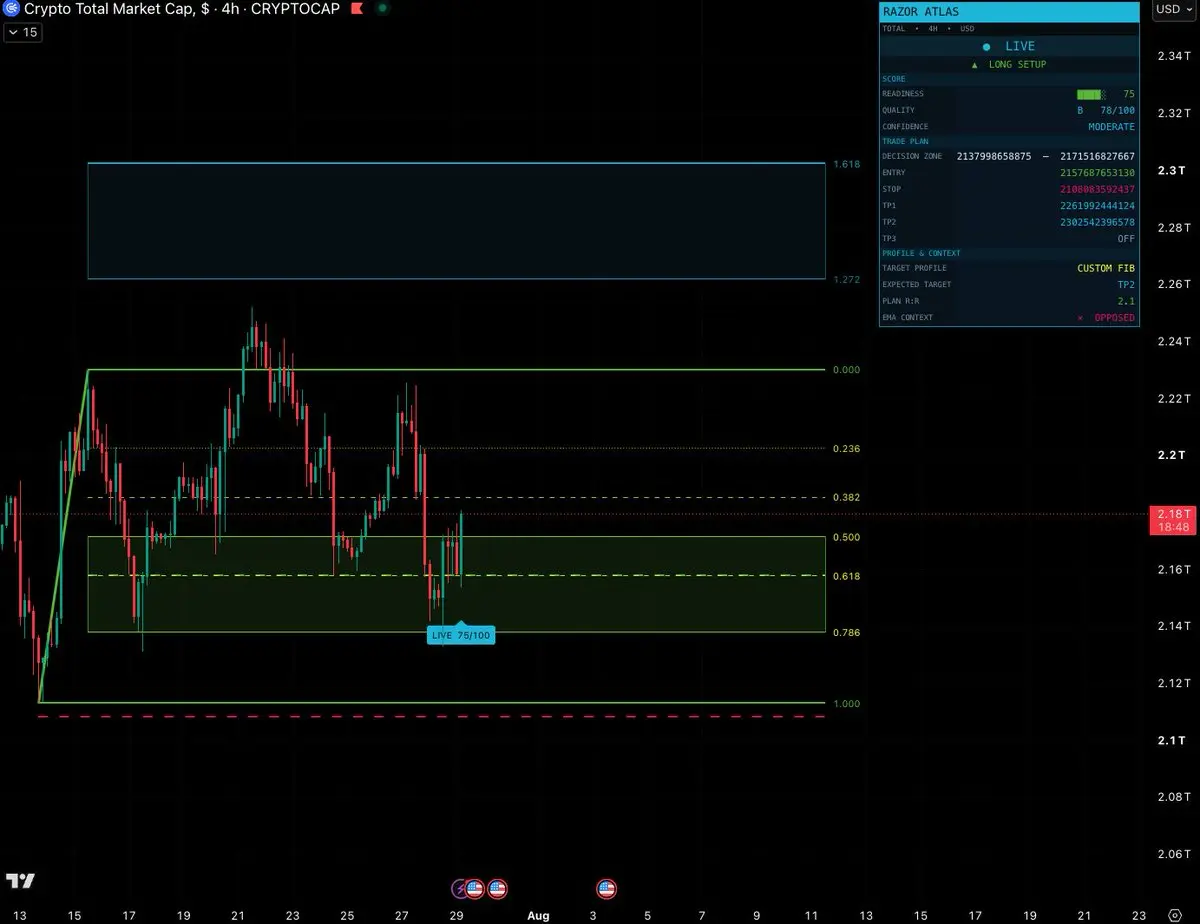Click the 0.000 Fibonacci level label
This screenshot has width=1200, height=924.
click(846, 370)
